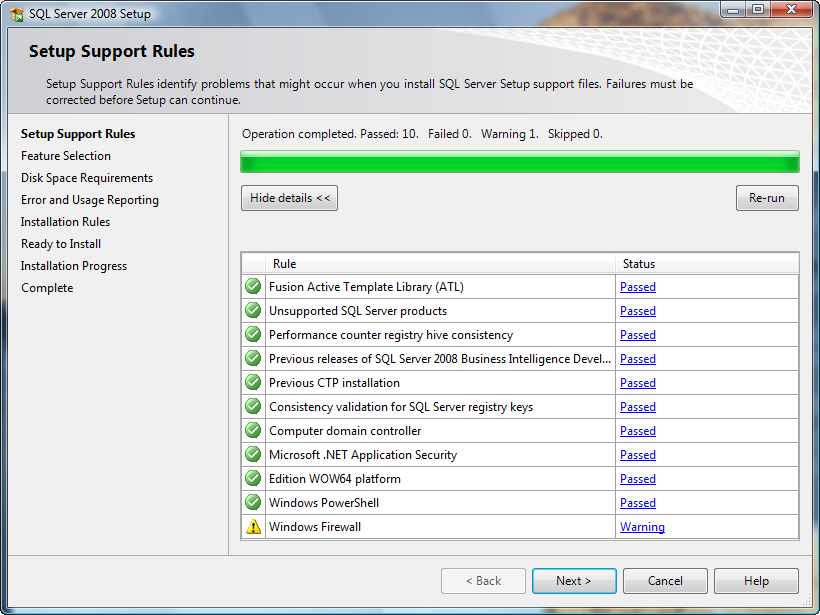820x615 pixels.
Task: Click the green completed progress bar
Action: [520, 162]
